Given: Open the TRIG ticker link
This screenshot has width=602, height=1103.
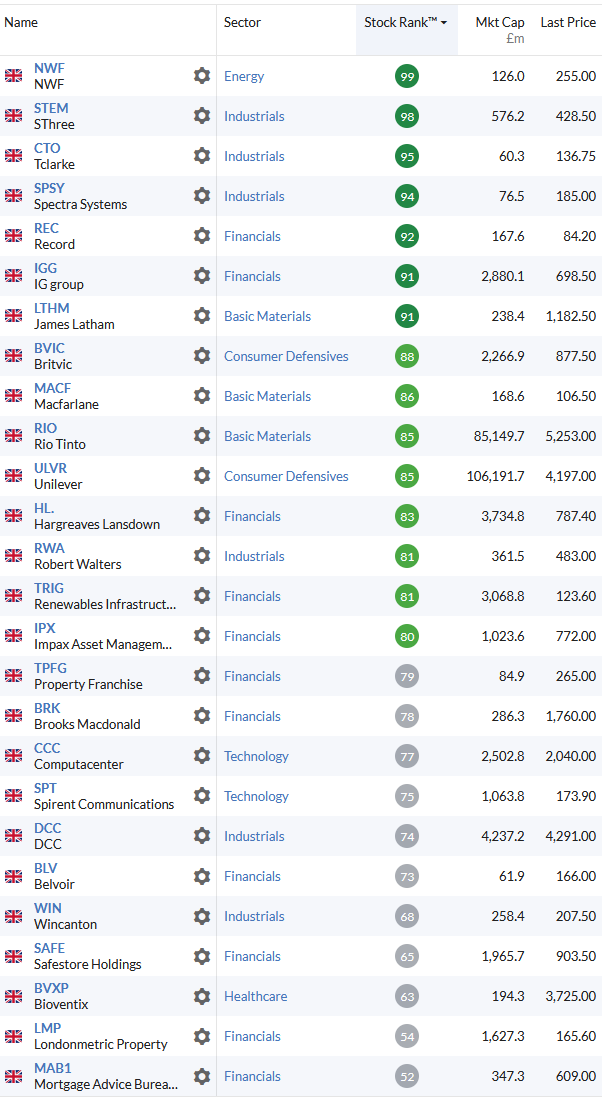Looking at the screenshot, I should [49, 588].
